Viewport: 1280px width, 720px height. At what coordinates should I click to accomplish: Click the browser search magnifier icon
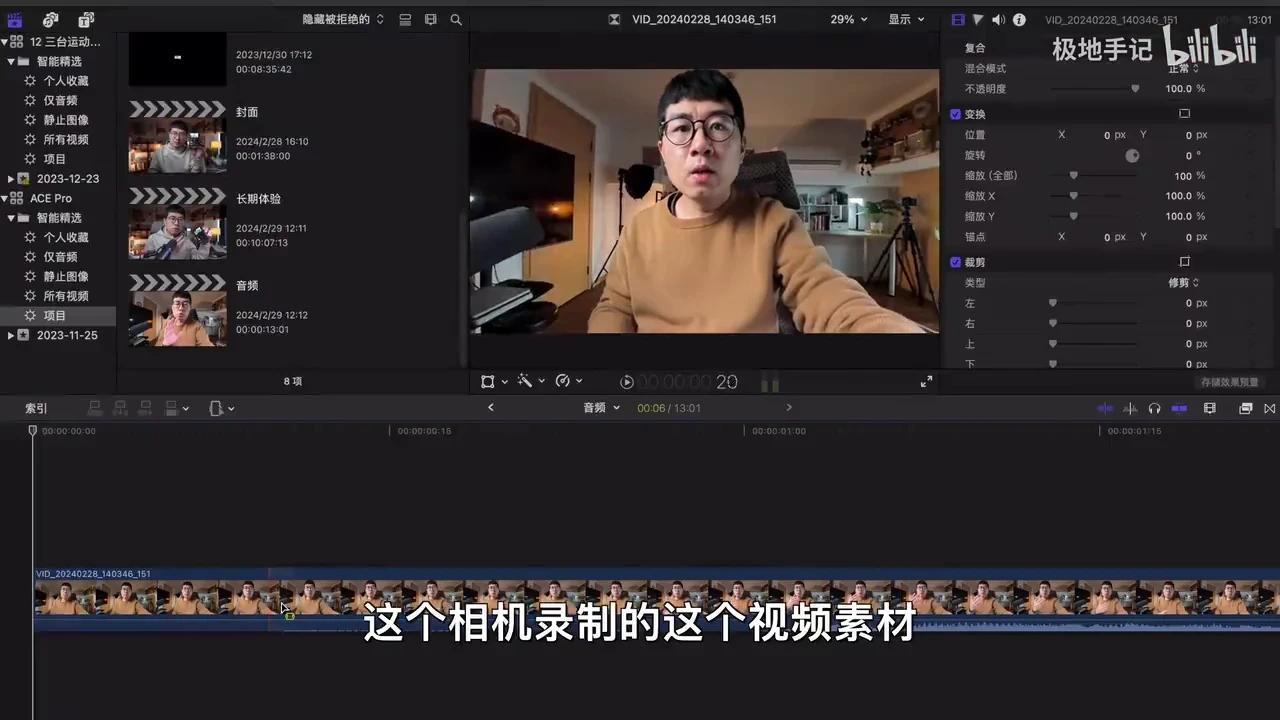[456, 19]
